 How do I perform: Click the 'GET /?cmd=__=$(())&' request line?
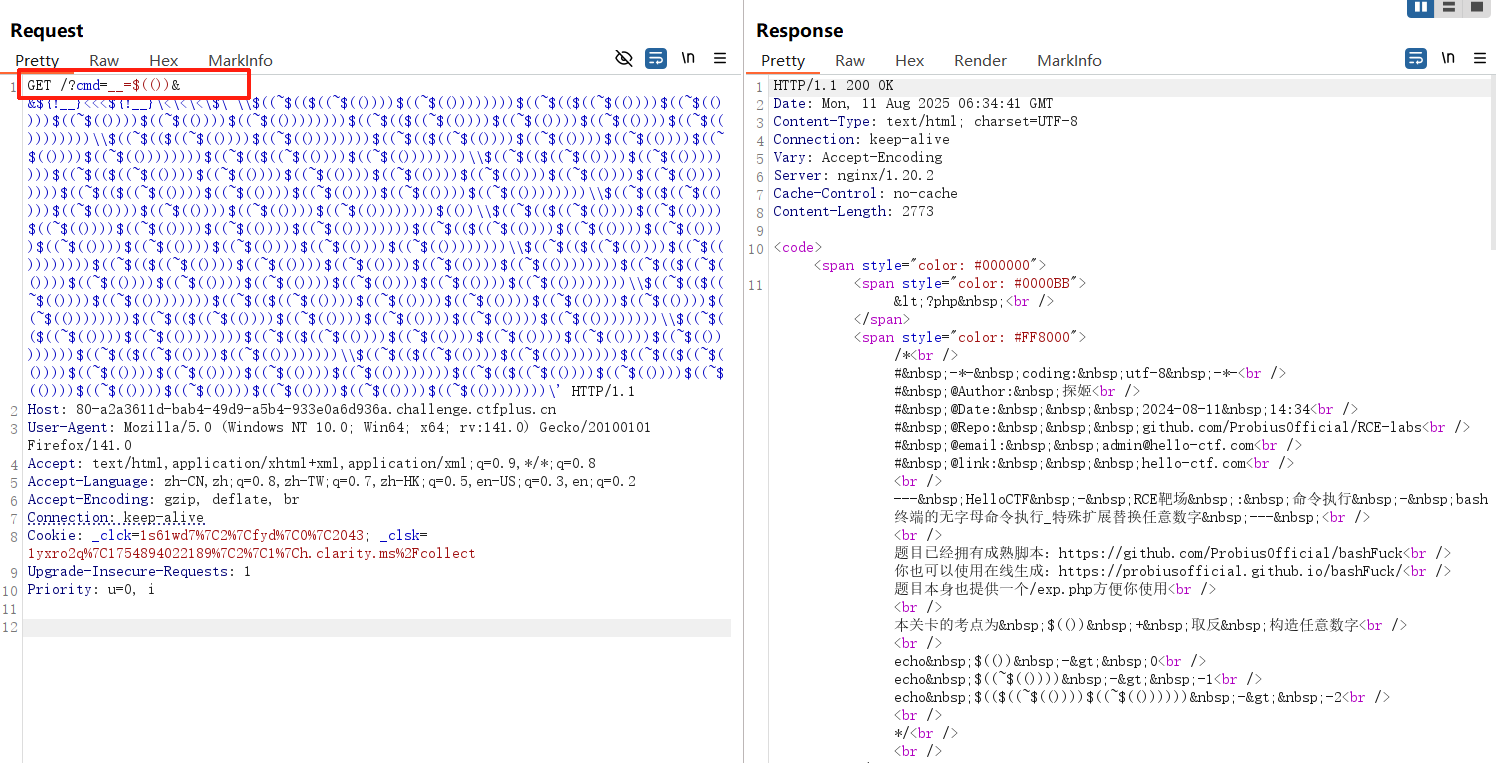point(104,86)
